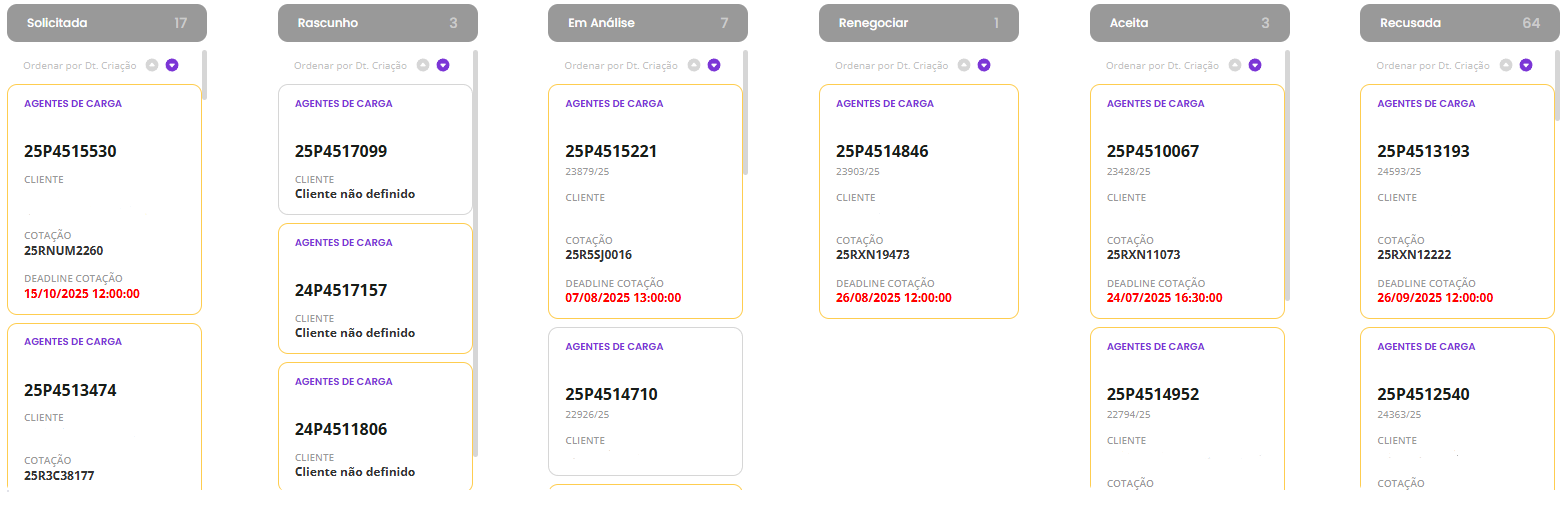The height and width of the screenshot is (518, 1568).
Task: Click ascending sort arrow in Rascunho column
Action: pos(423,65)
